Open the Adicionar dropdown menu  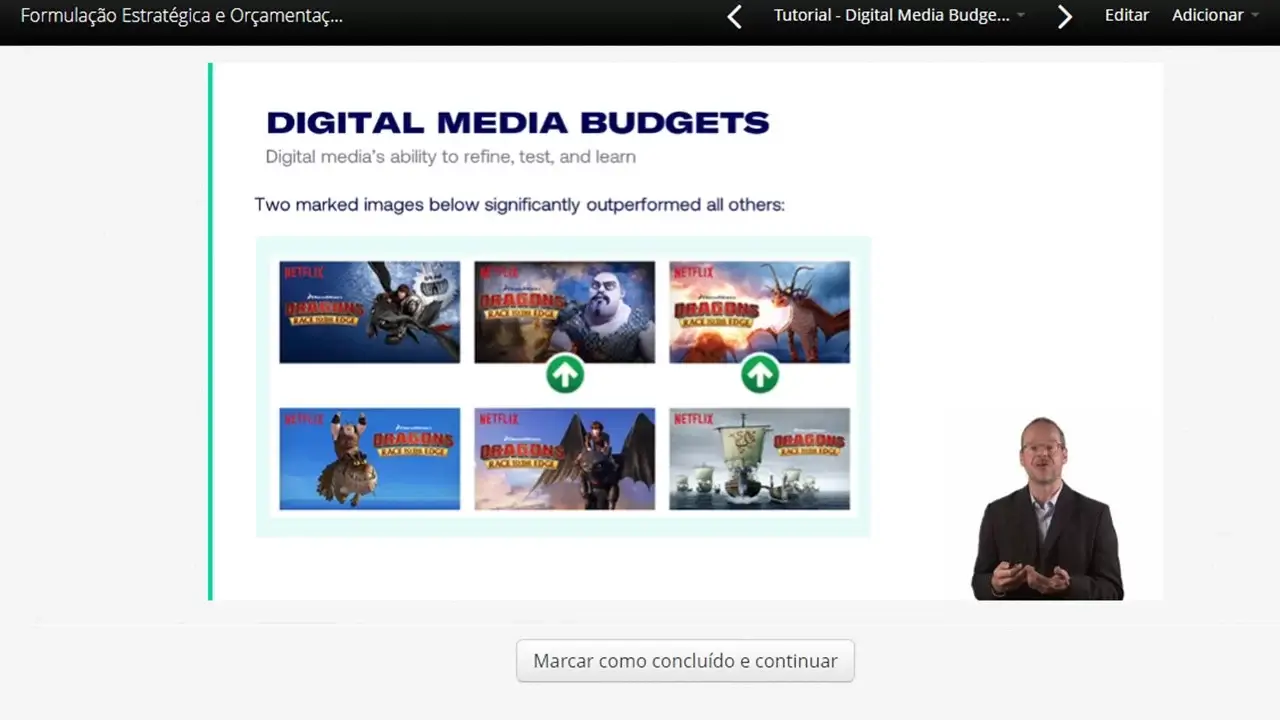[x=1215, y=15]
